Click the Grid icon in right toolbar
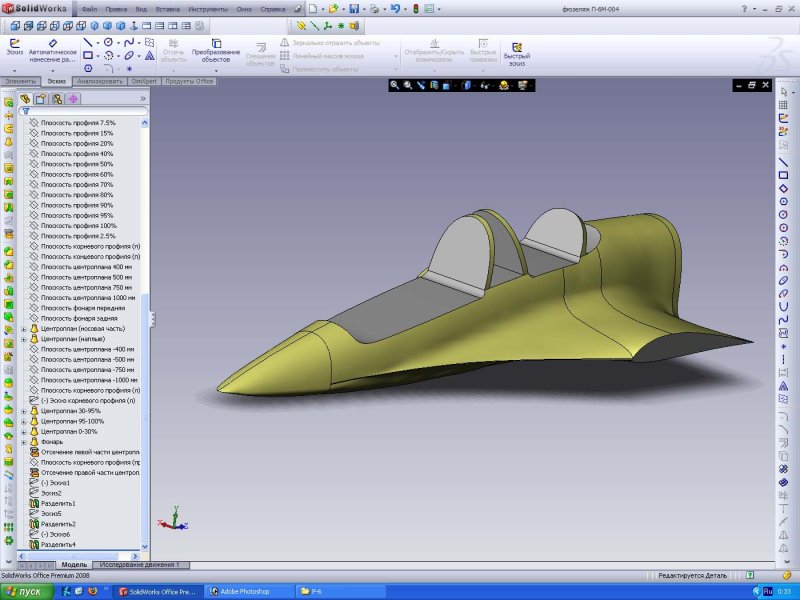The width and height of the screenshot is (800, 600). click(783, 105)
